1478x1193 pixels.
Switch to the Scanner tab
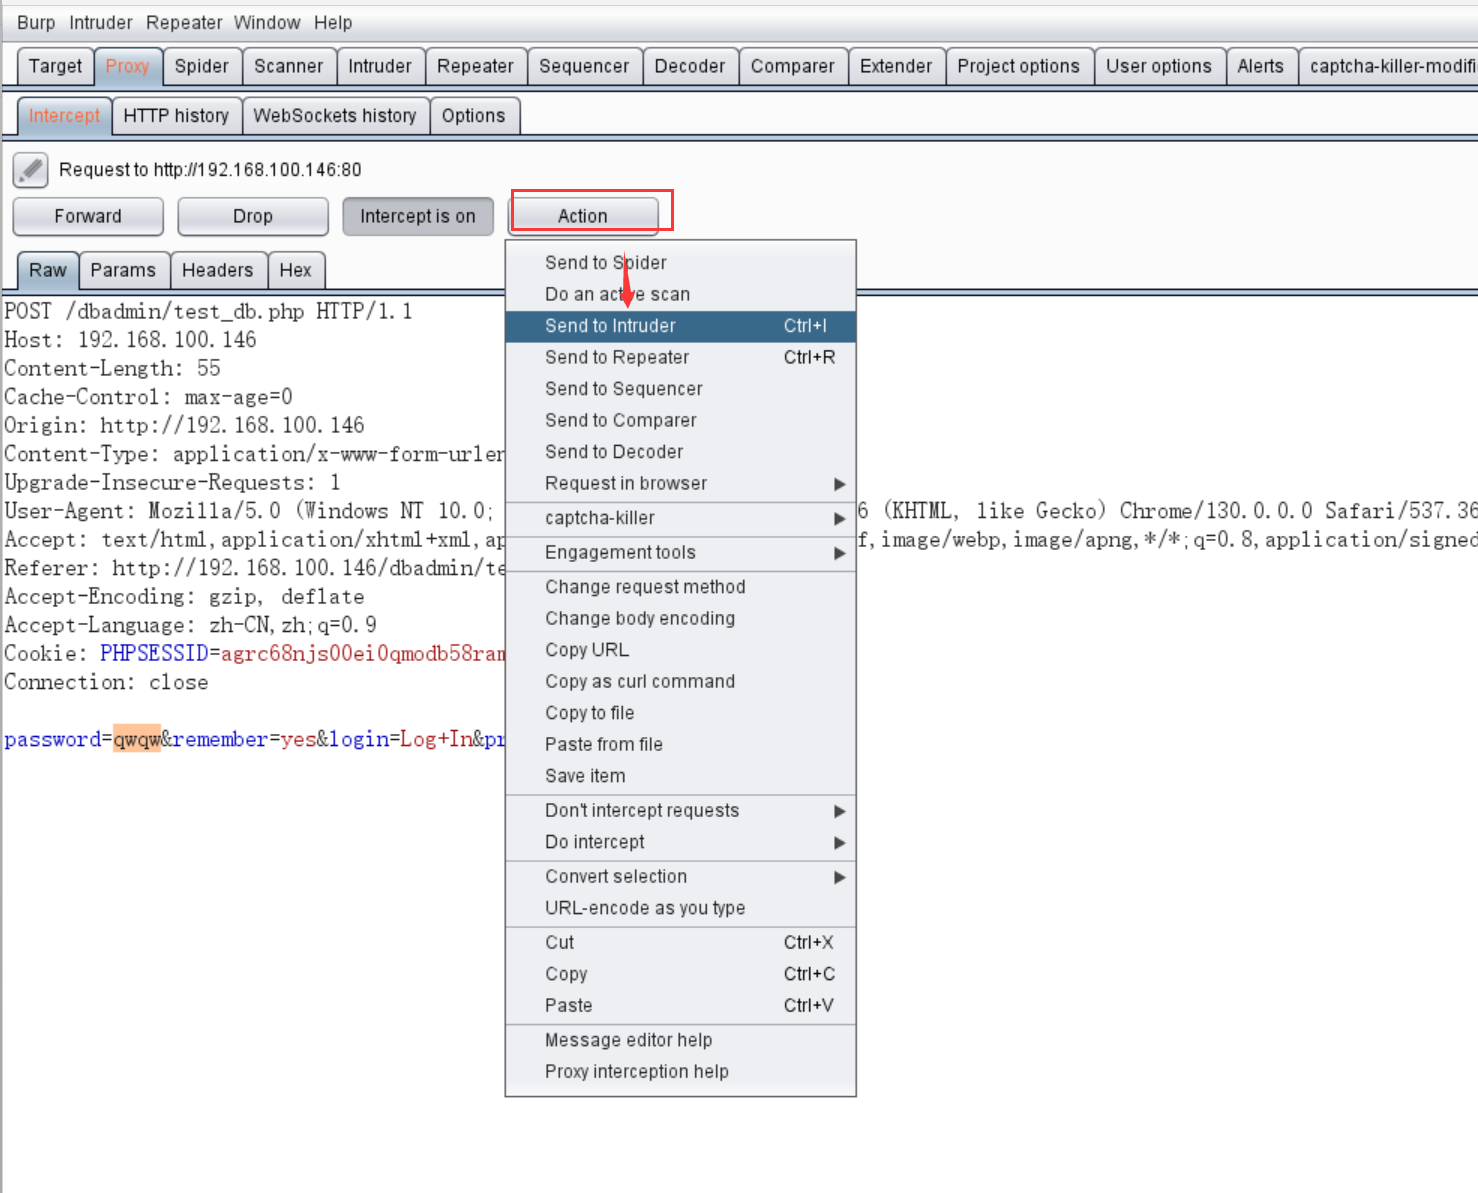(x=289, y=66)
